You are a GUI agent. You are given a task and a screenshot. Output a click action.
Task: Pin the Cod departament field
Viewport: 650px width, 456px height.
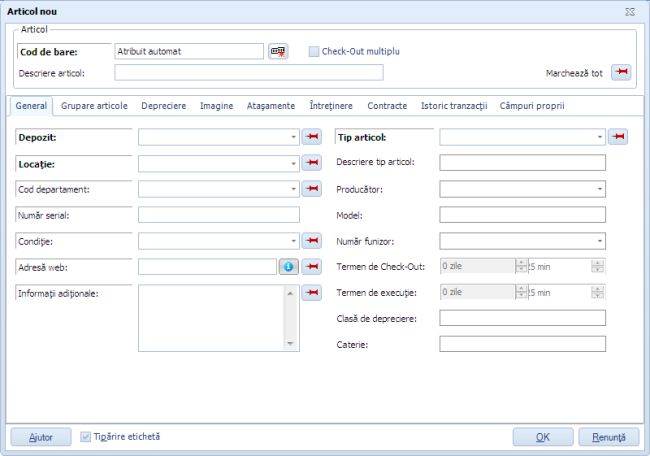[x=312, y=189]
